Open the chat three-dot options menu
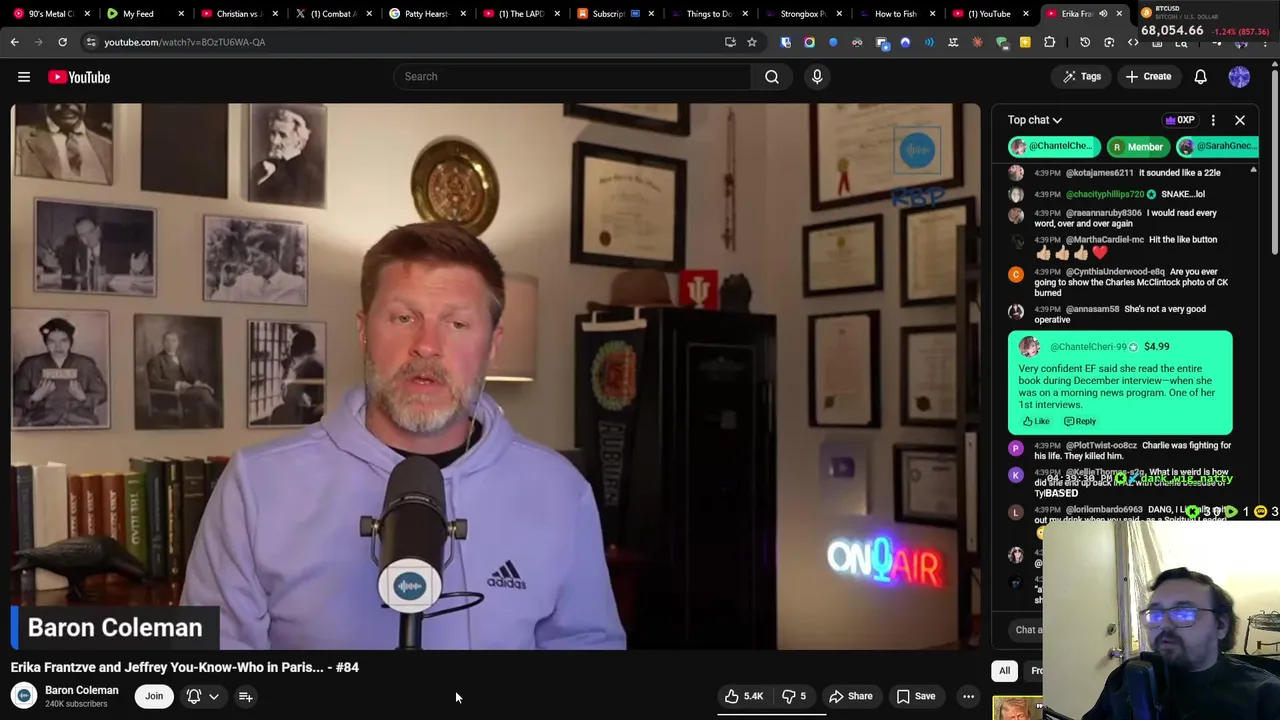The width and height of the screenshot is (1280, 720). point(1213,120)
